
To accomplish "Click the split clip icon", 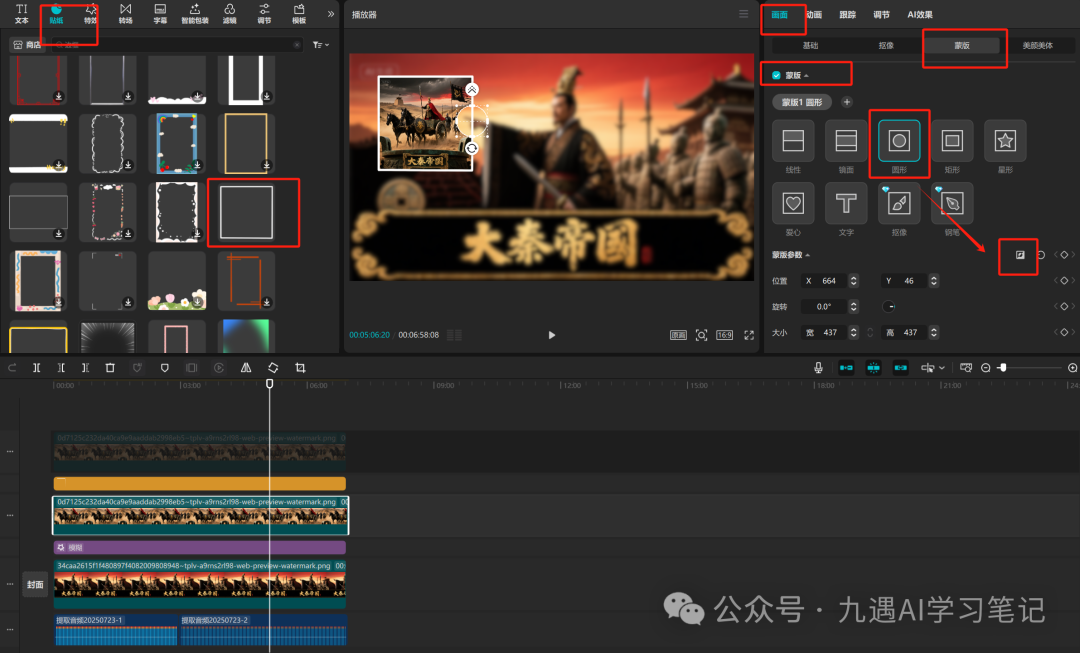I will (37, 368).
